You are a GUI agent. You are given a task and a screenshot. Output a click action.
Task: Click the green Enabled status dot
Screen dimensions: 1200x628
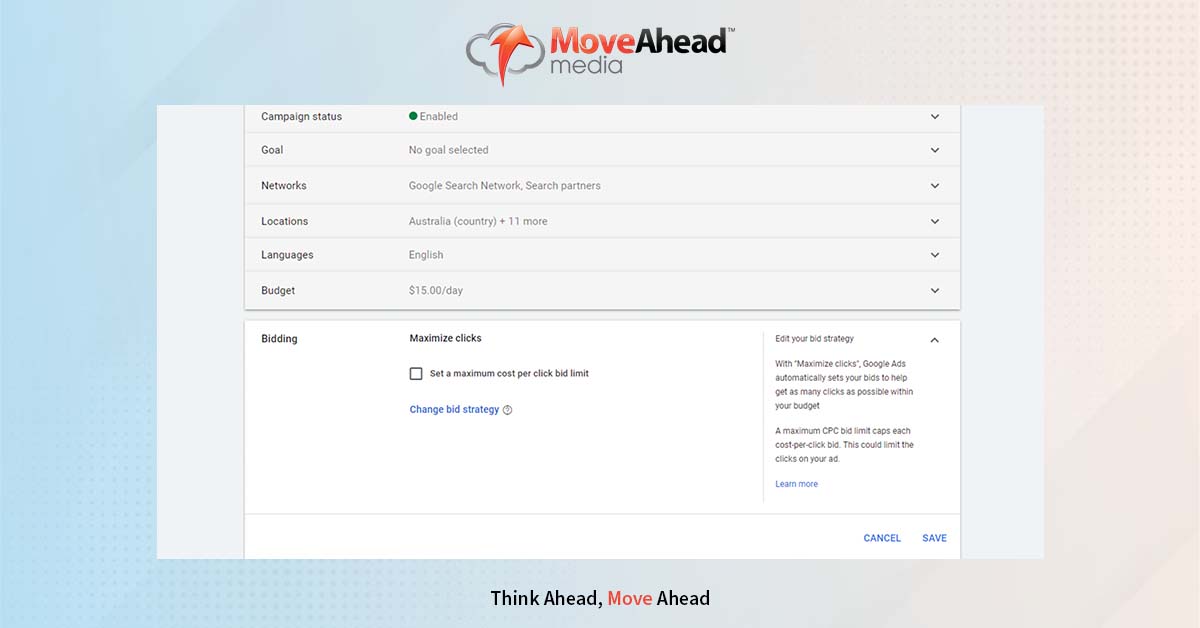click(413, 116)
